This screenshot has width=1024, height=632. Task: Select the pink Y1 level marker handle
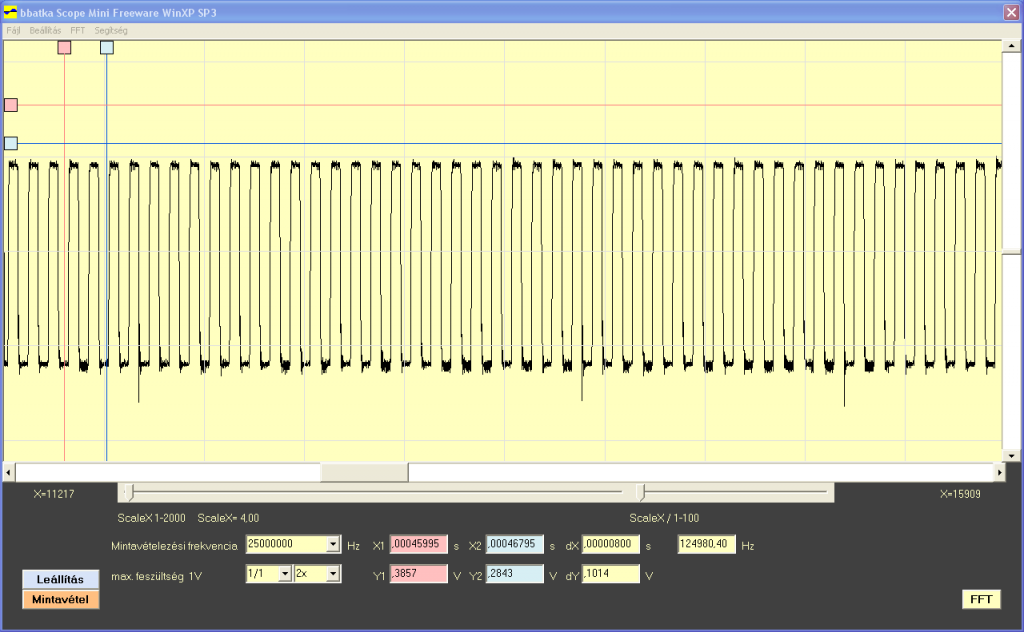click(11, 105)
